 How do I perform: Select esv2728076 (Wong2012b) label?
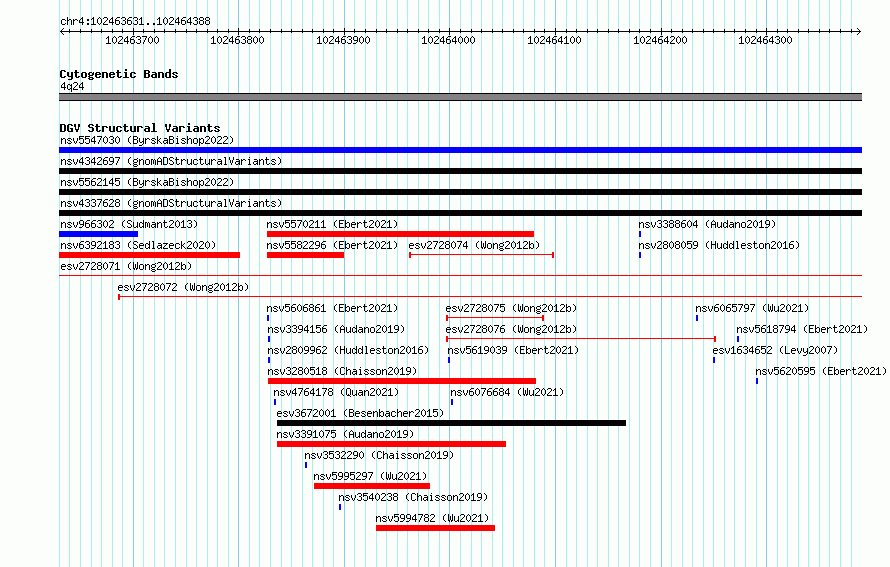(511, 329)
